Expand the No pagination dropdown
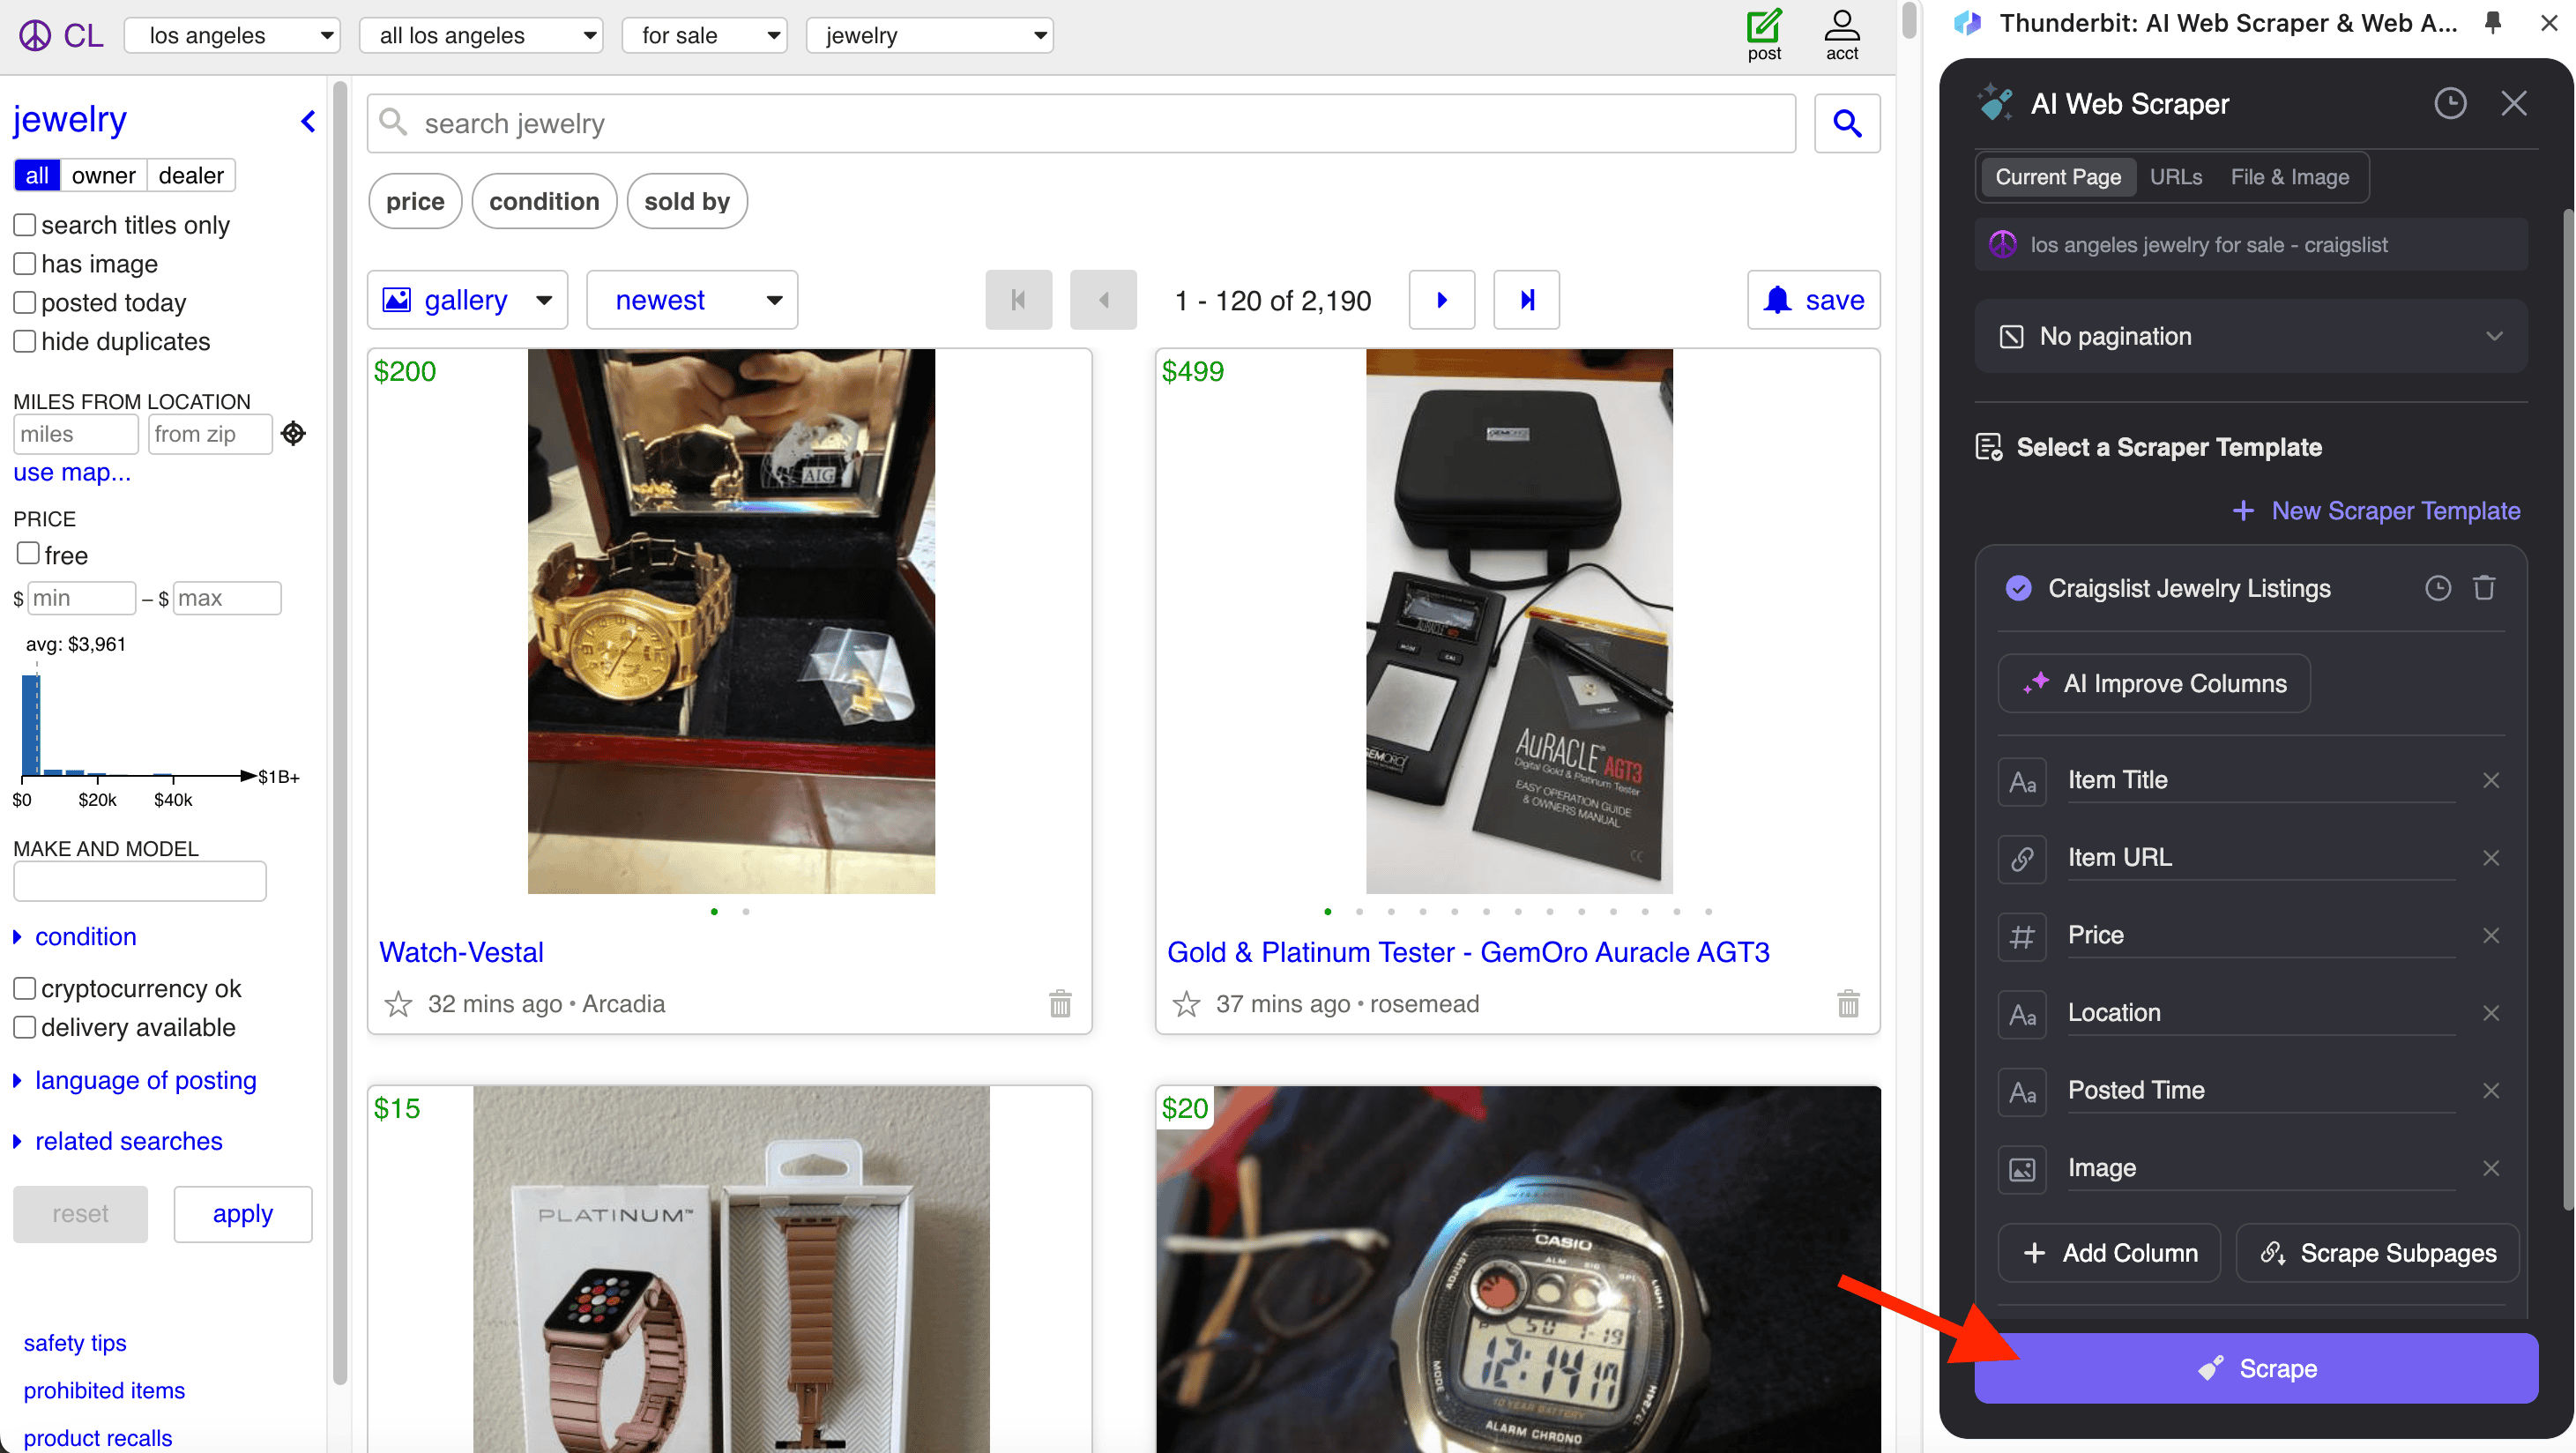2576x1453 pixels. [2250, 336]
